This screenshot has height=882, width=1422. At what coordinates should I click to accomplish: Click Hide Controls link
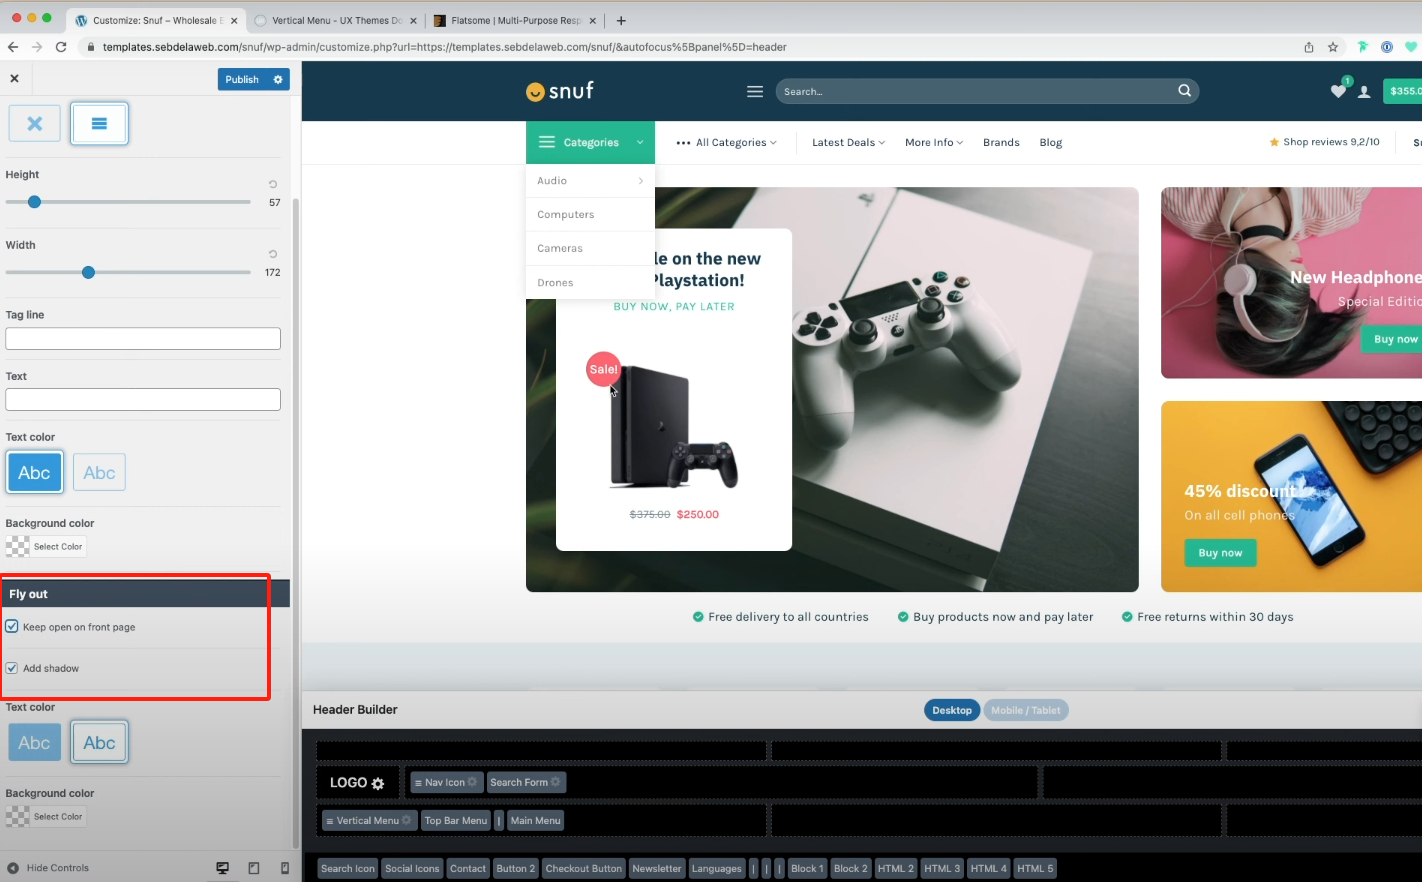tap(57, 868)
